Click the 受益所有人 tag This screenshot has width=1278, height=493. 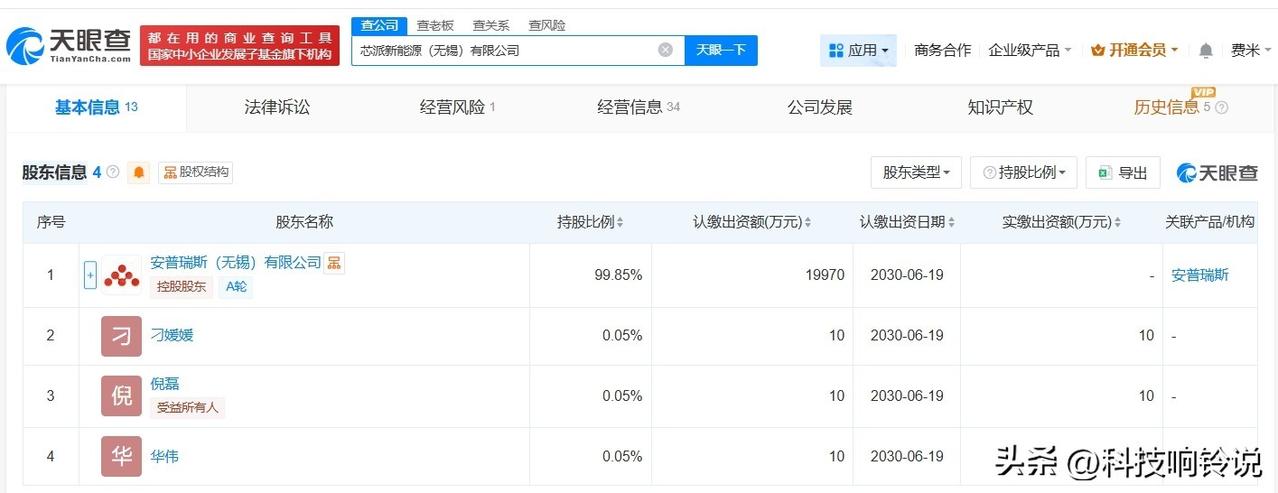coord(188,407)
